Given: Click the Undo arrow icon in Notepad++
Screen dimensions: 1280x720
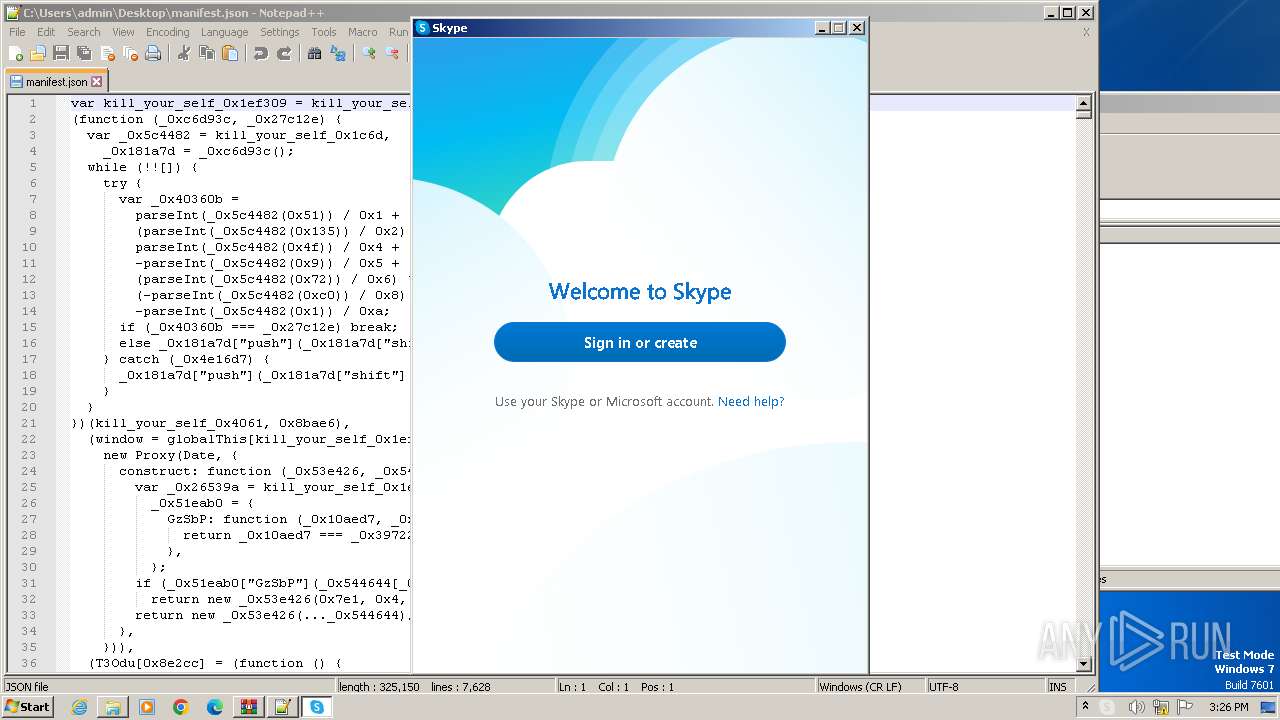Looking at the screenshot, I should 261,54.
